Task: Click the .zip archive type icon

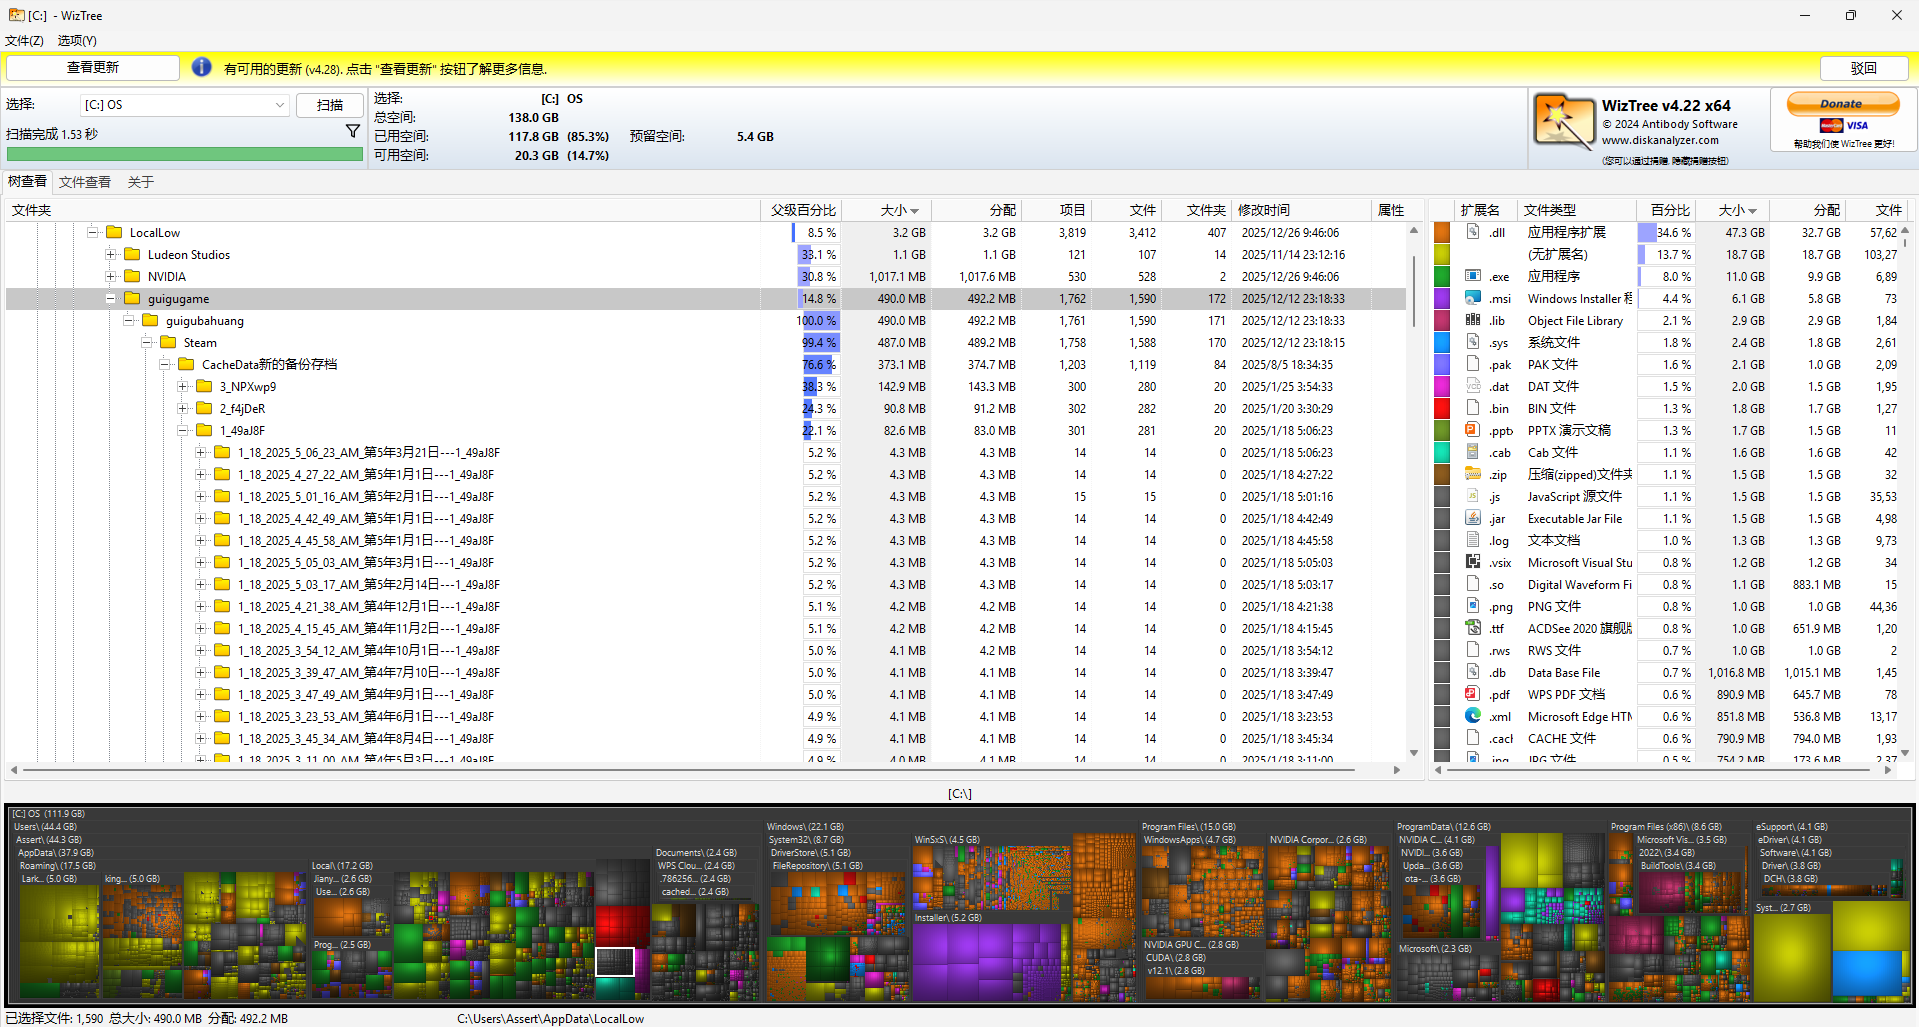Action: (x=1473, y=474)
